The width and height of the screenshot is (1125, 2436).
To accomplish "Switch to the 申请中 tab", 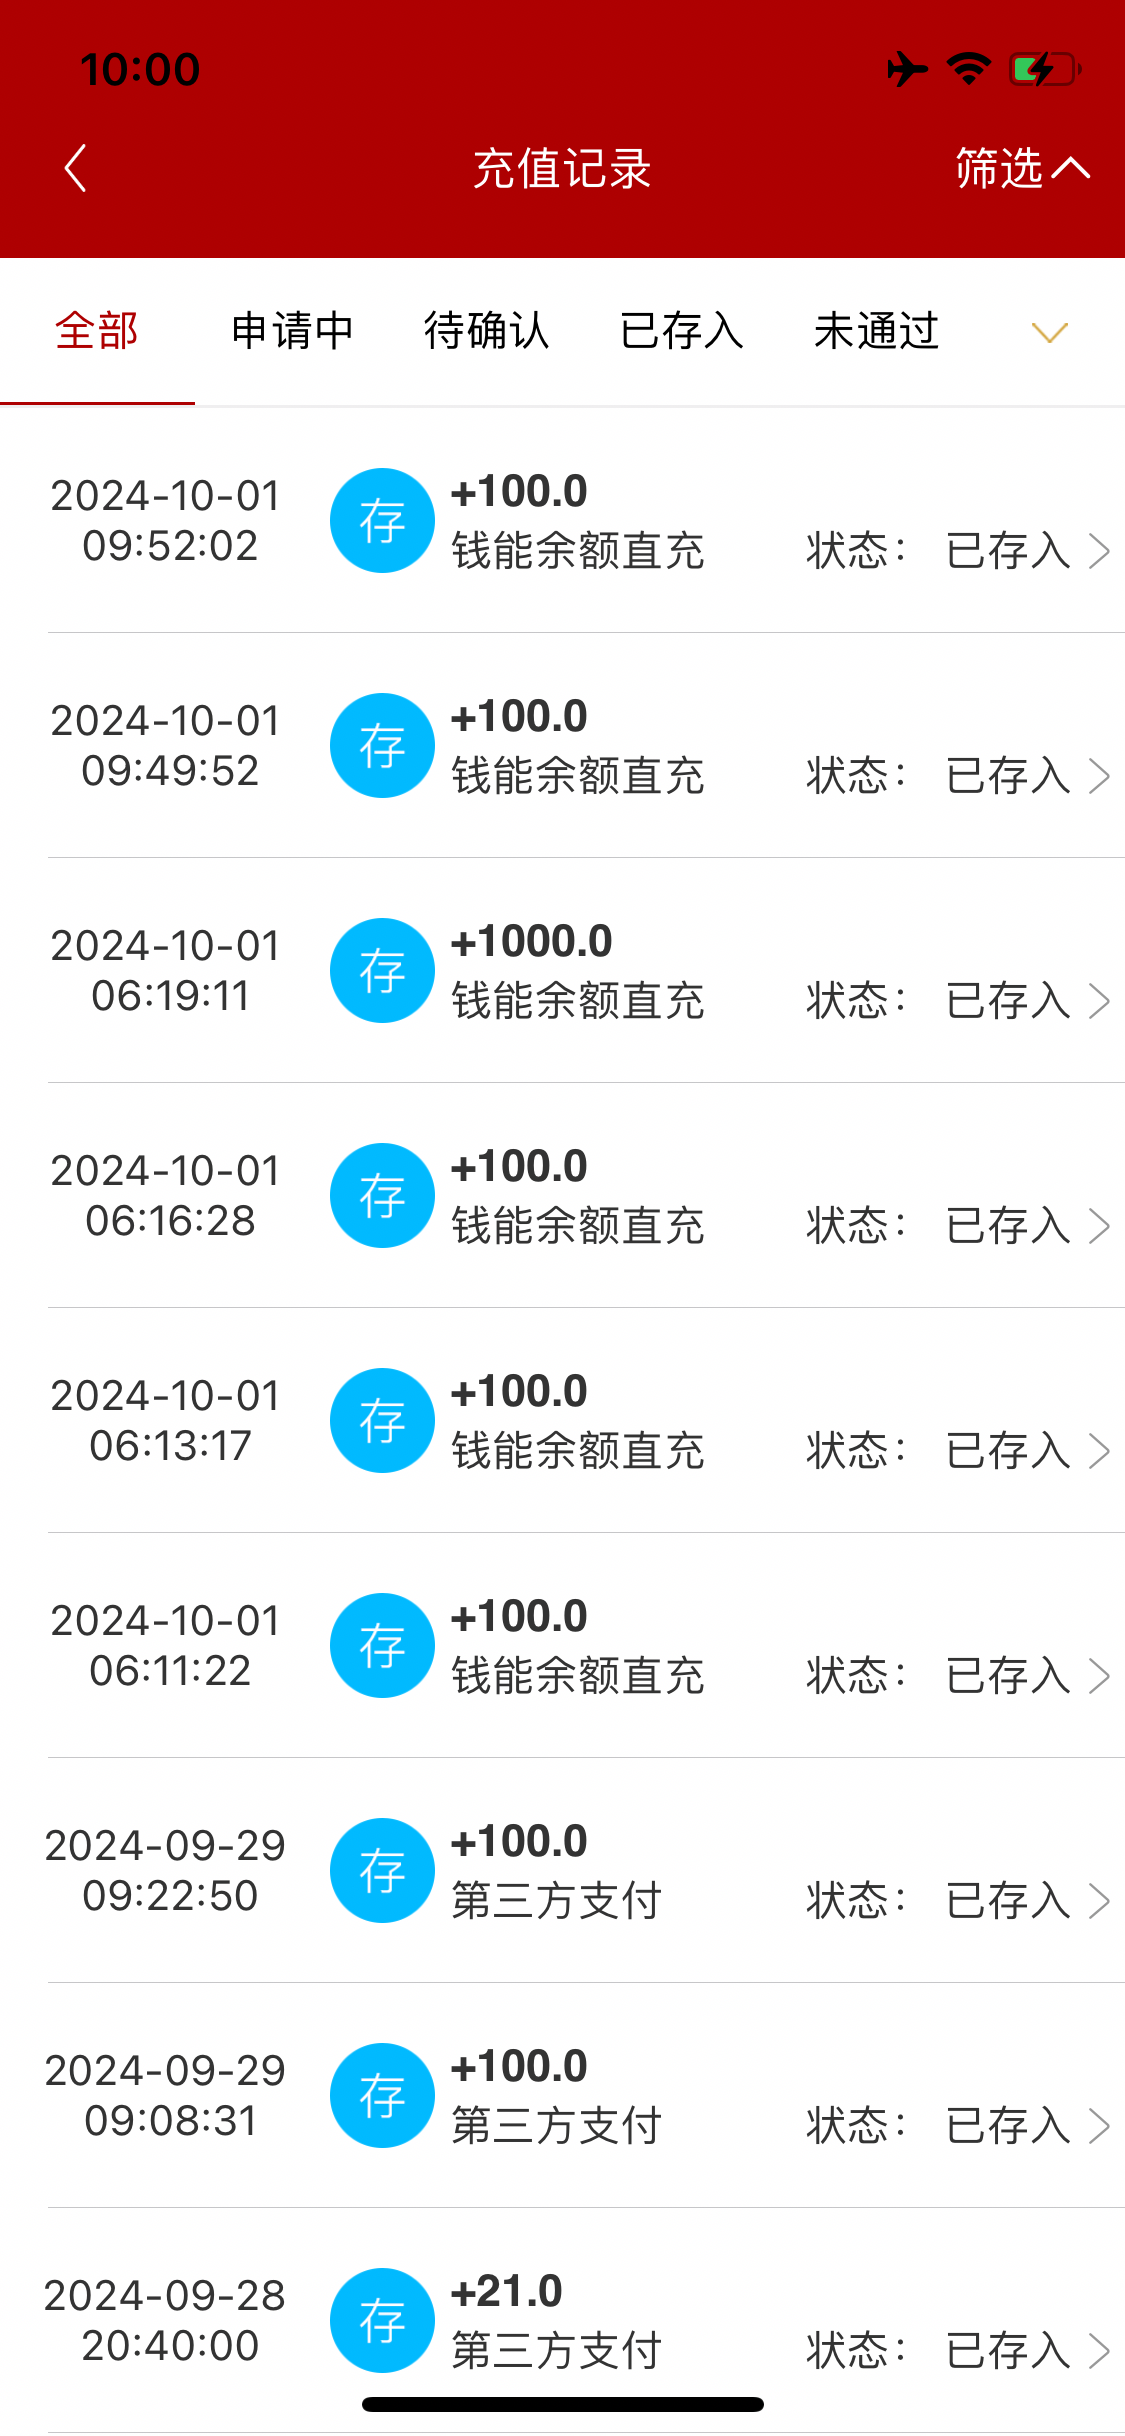I will pyautogui.click(x=292, y=331).
